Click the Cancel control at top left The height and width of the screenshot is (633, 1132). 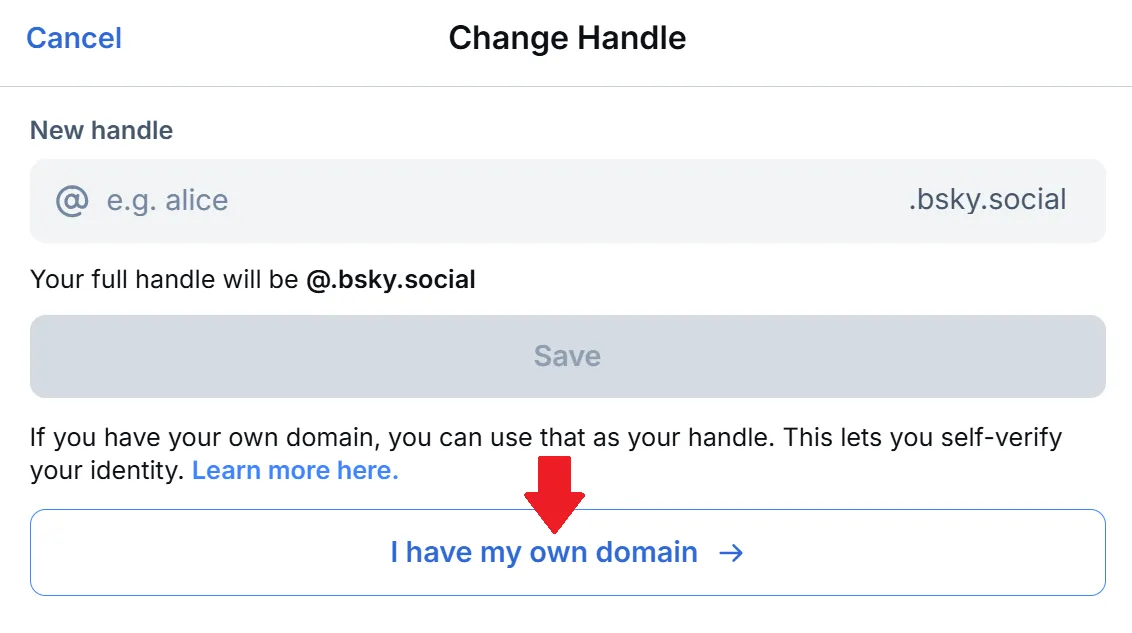pos(73,37)
